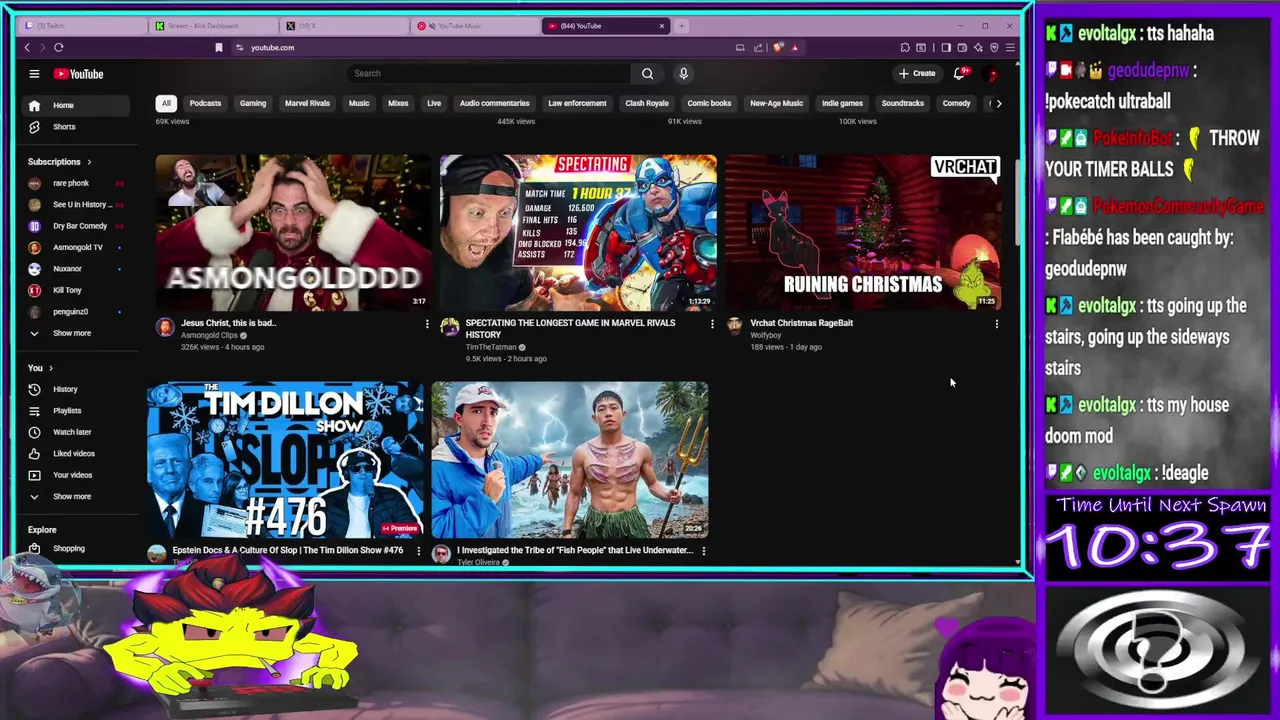
Task: Bookmark this page icon in address bar
Action: tap(218, 47)
